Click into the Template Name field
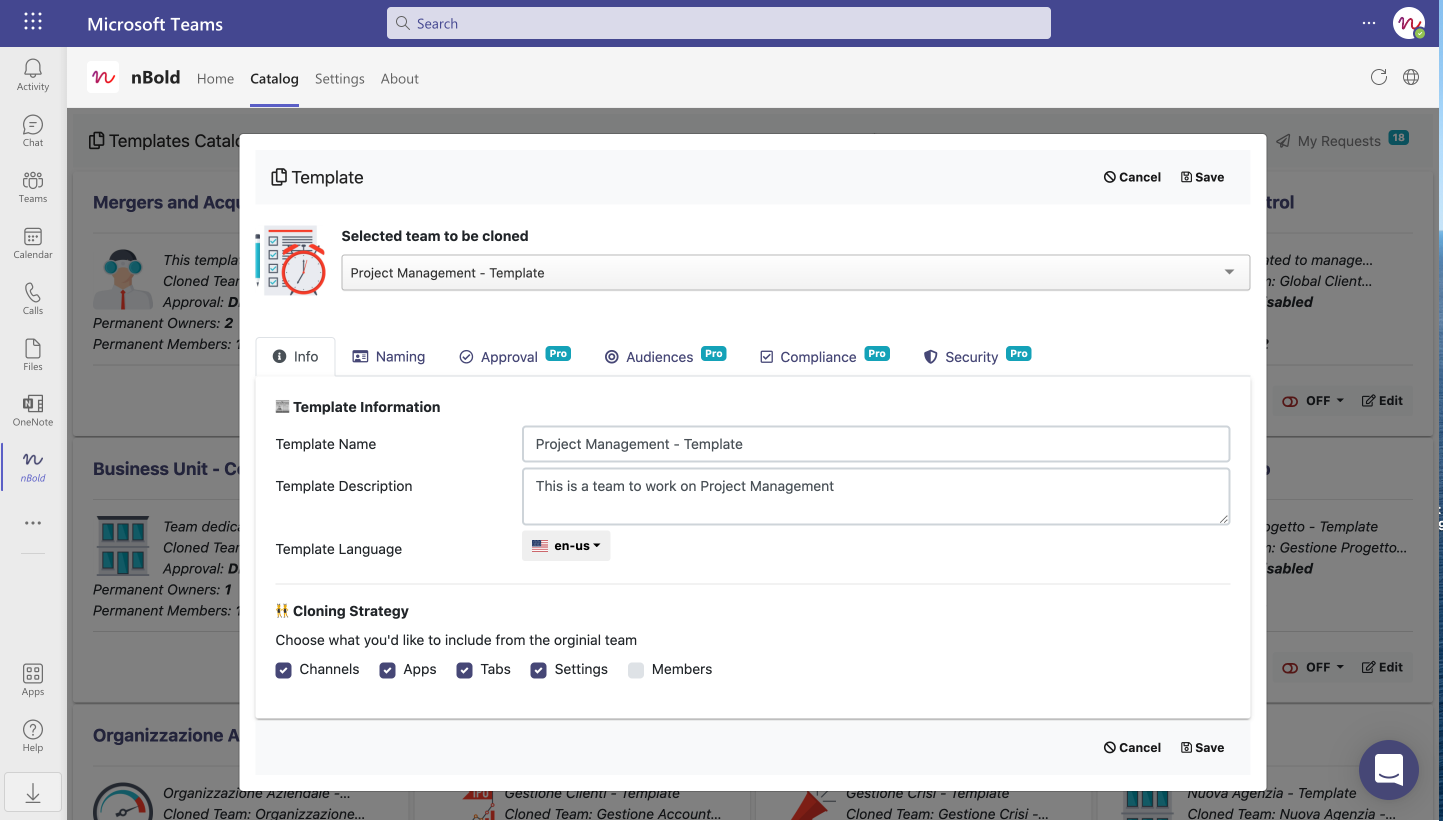Screen dimensions: 1443x821 tap(875, 444)
